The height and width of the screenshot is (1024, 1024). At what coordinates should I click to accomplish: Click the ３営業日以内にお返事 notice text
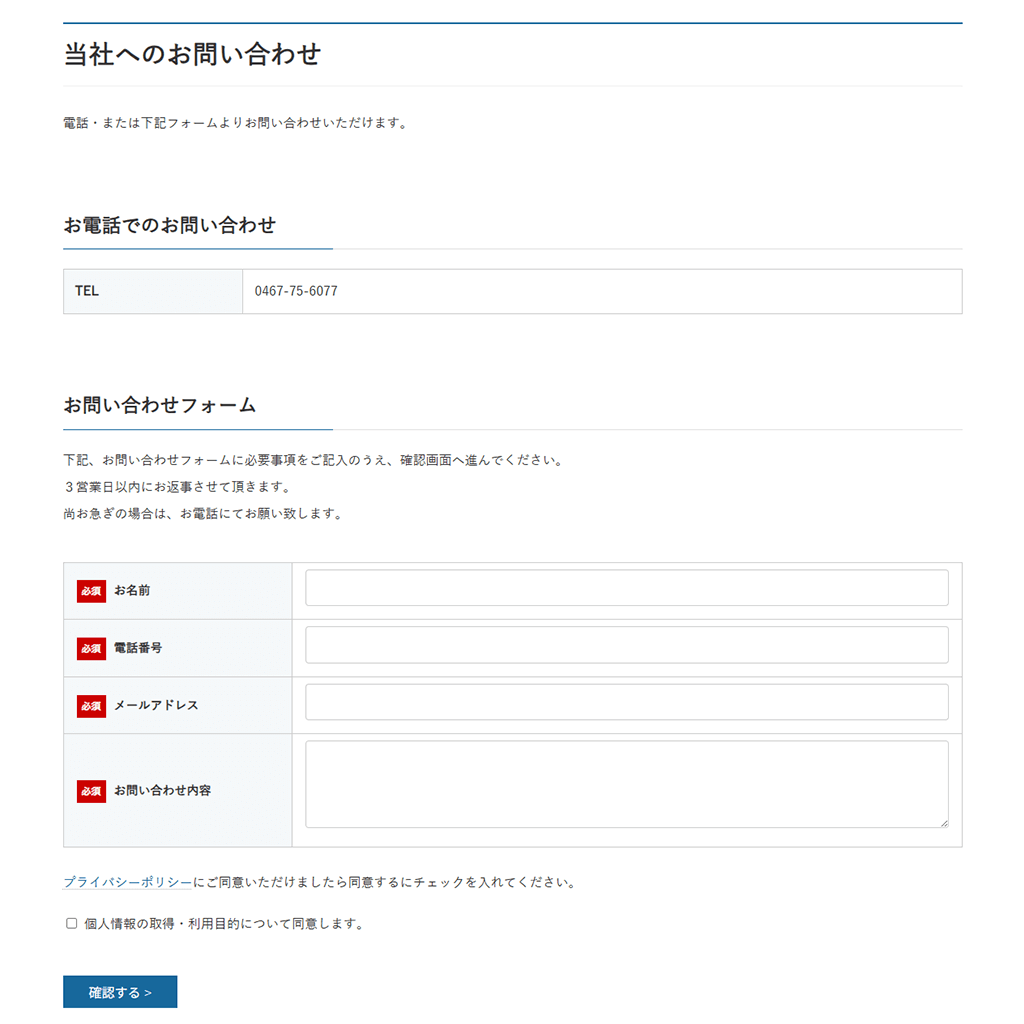tap(178, 487)
